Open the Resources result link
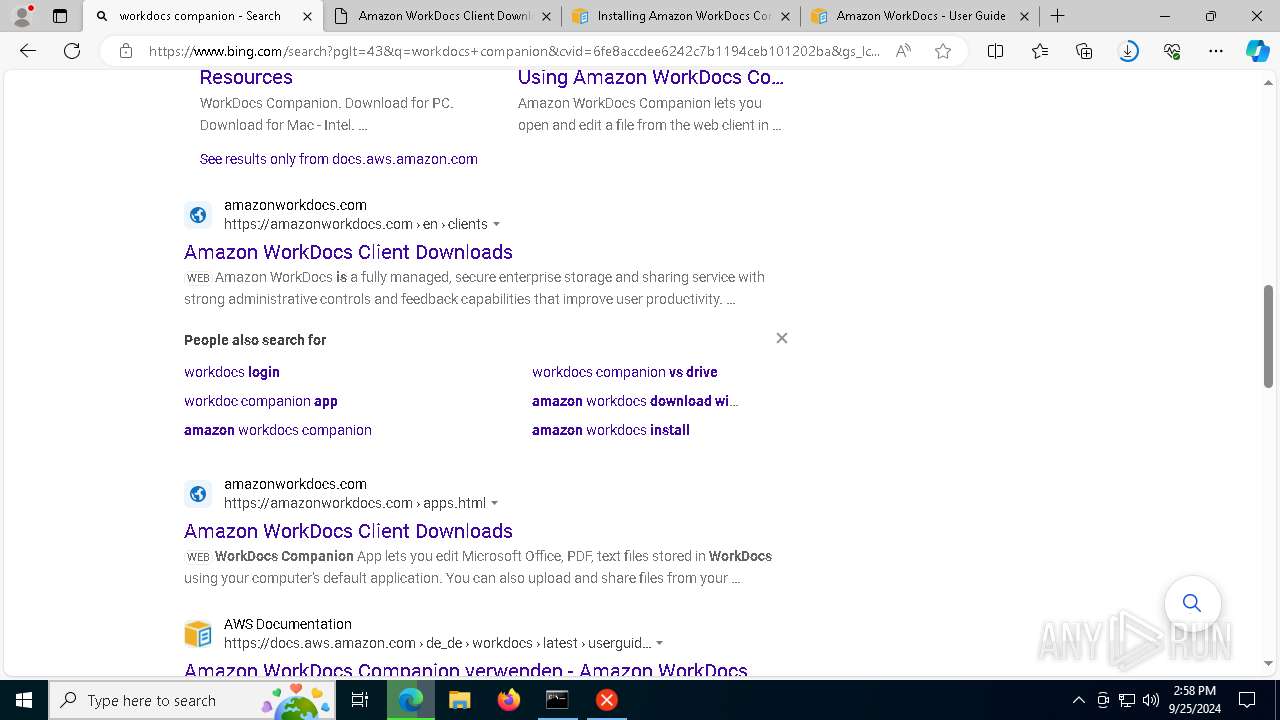This screenshot has height=720, width=1280. [x=246, y=77]
